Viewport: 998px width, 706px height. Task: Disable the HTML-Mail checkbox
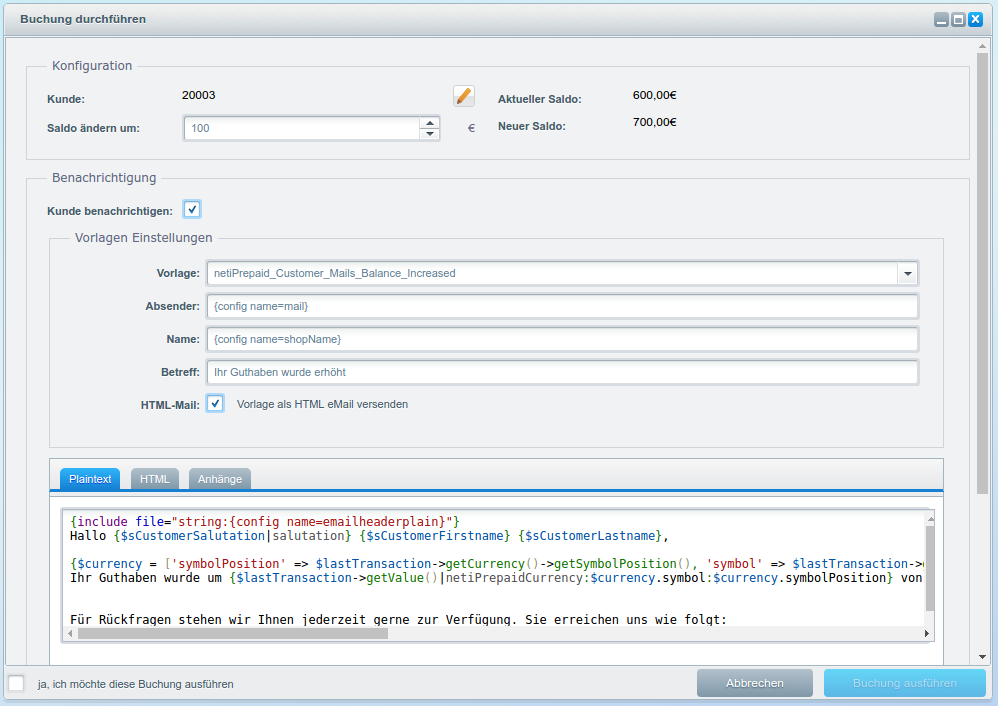(x=215, y=403)
